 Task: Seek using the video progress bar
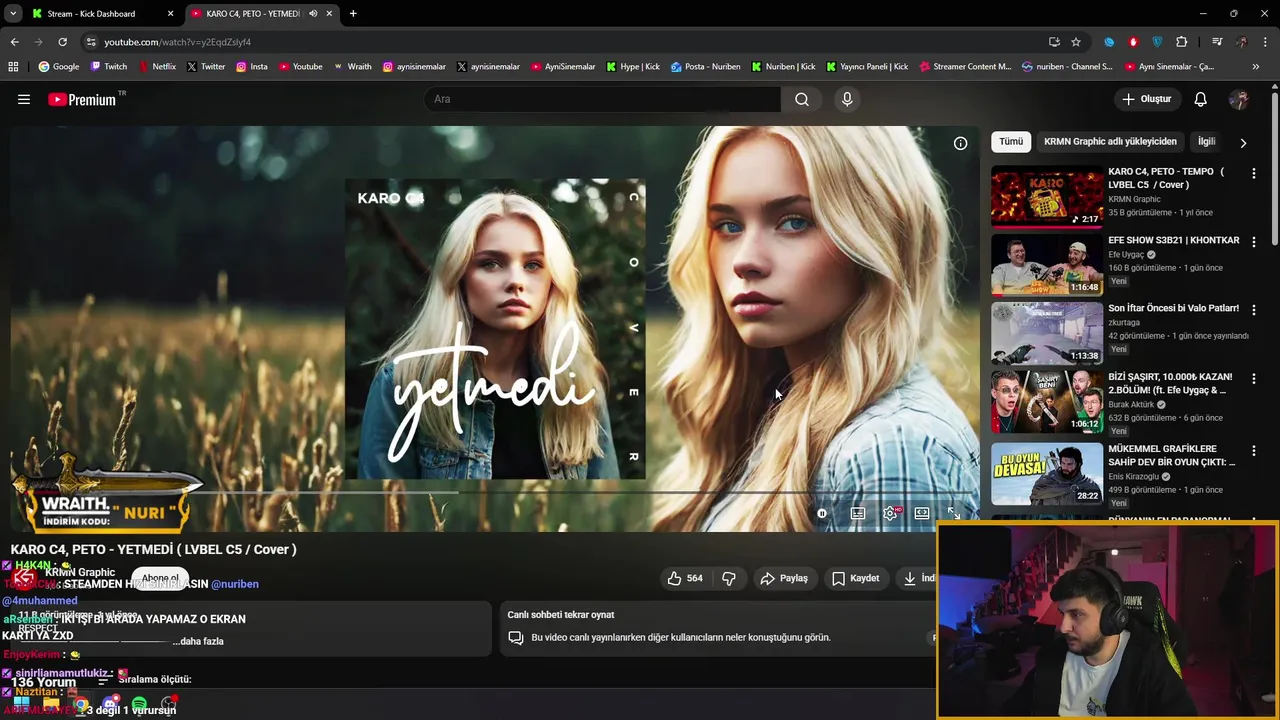point(495,492)
